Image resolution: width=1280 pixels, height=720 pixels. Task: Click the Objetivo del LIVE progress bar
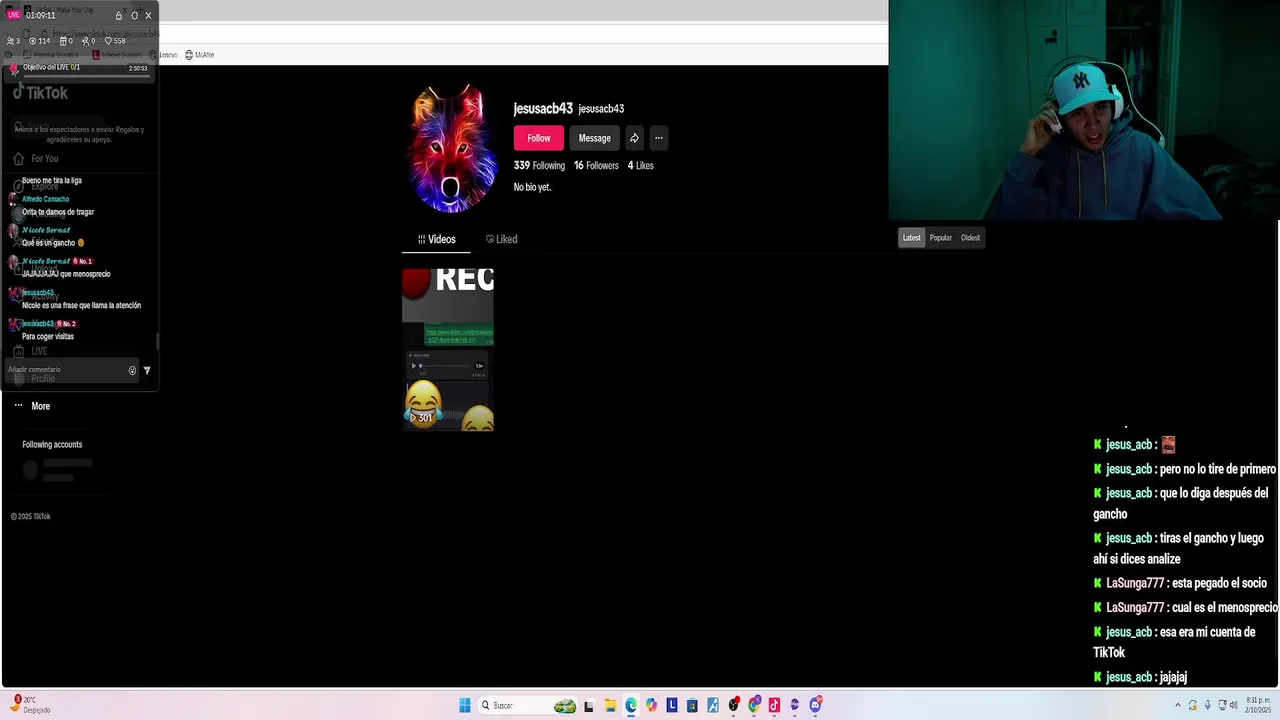click(87, 74)
